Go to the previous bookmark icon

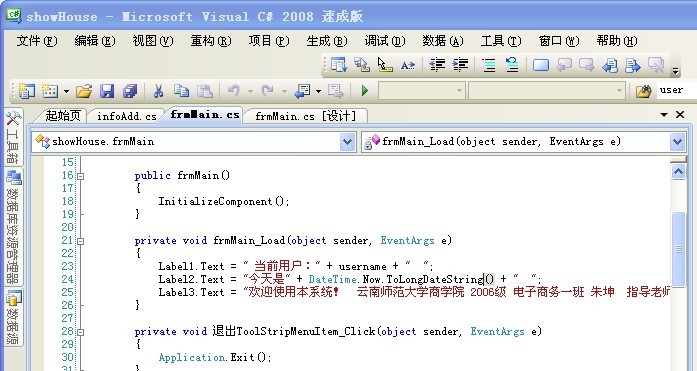[x=564, y=65]
